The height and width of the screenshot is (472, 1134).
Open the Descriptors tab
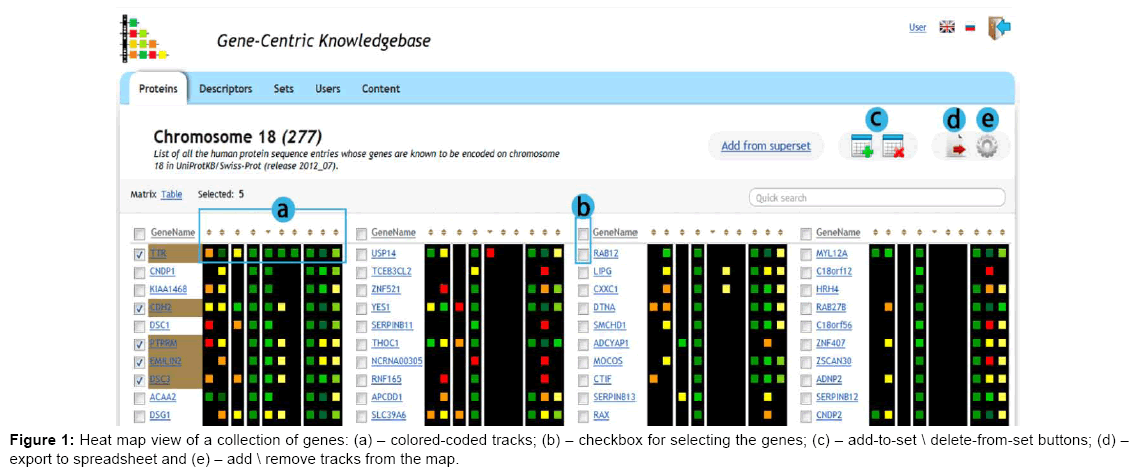point(225,89)
